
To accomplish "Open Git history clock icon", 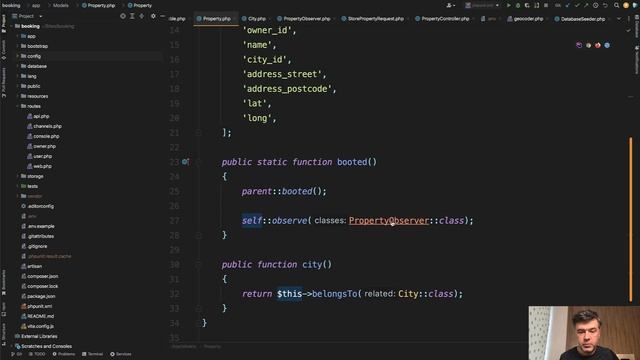I will click(596, 5).
